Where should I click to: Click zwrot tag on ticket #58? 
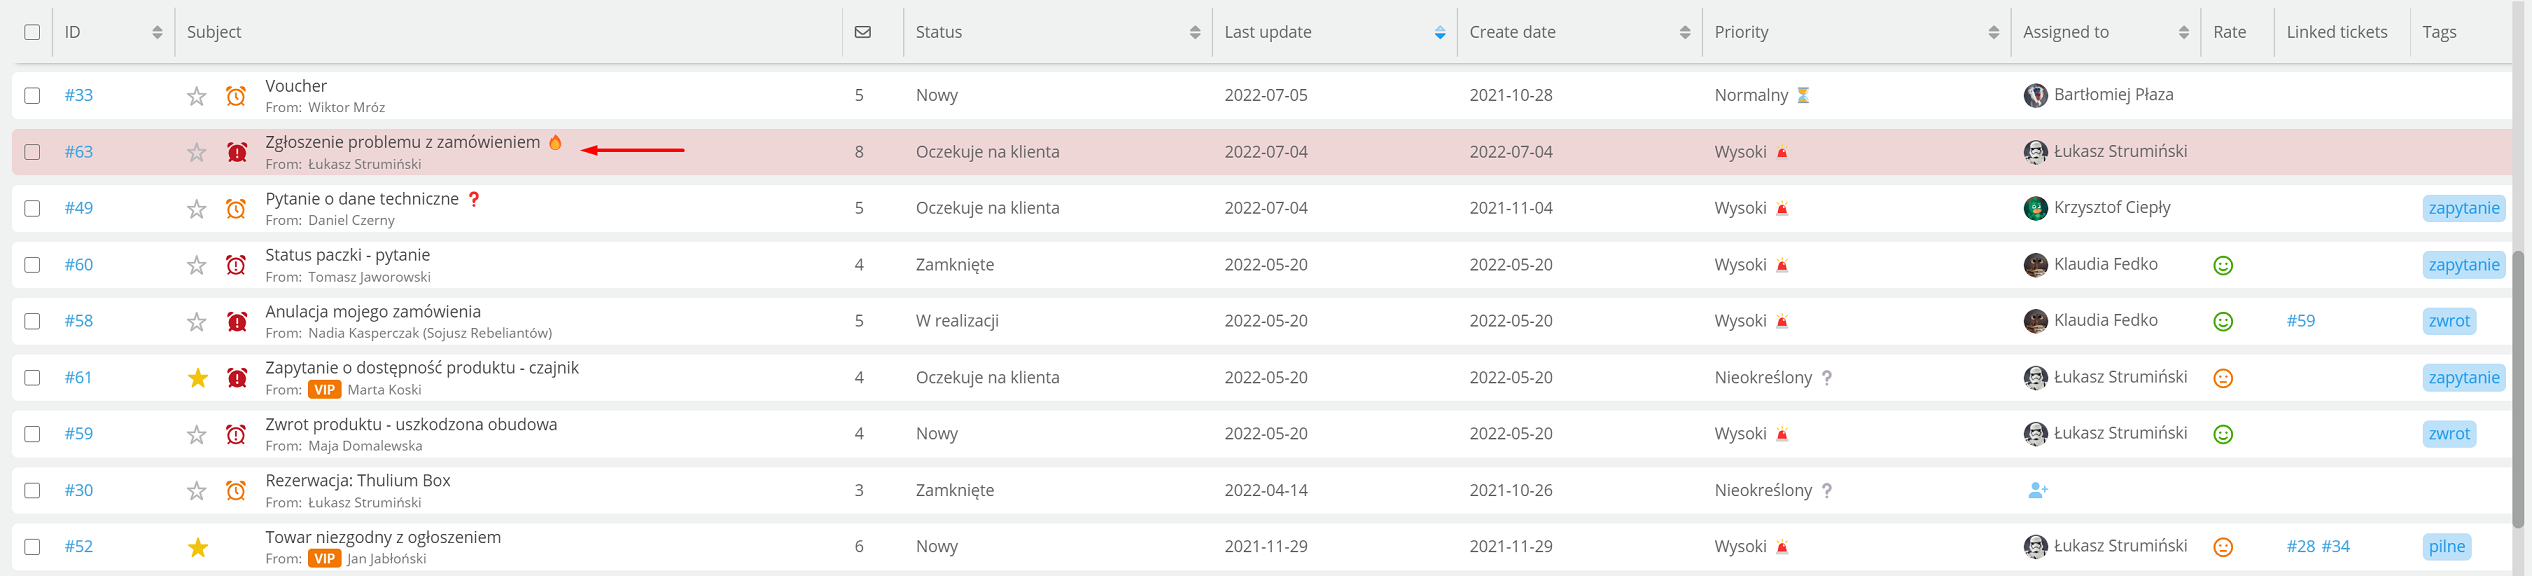pyautogui.click(x=2449, y=321)
